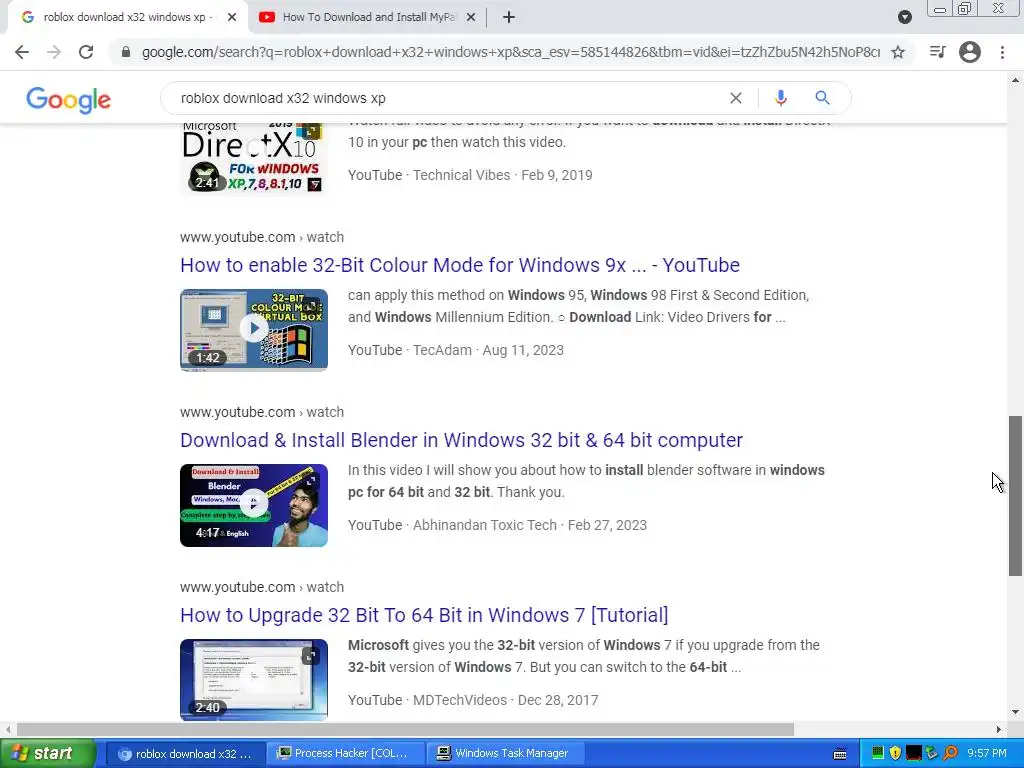
Task: Switch to How To Download and Install tab
Action: pyautogui.click(x=369, y=17)
